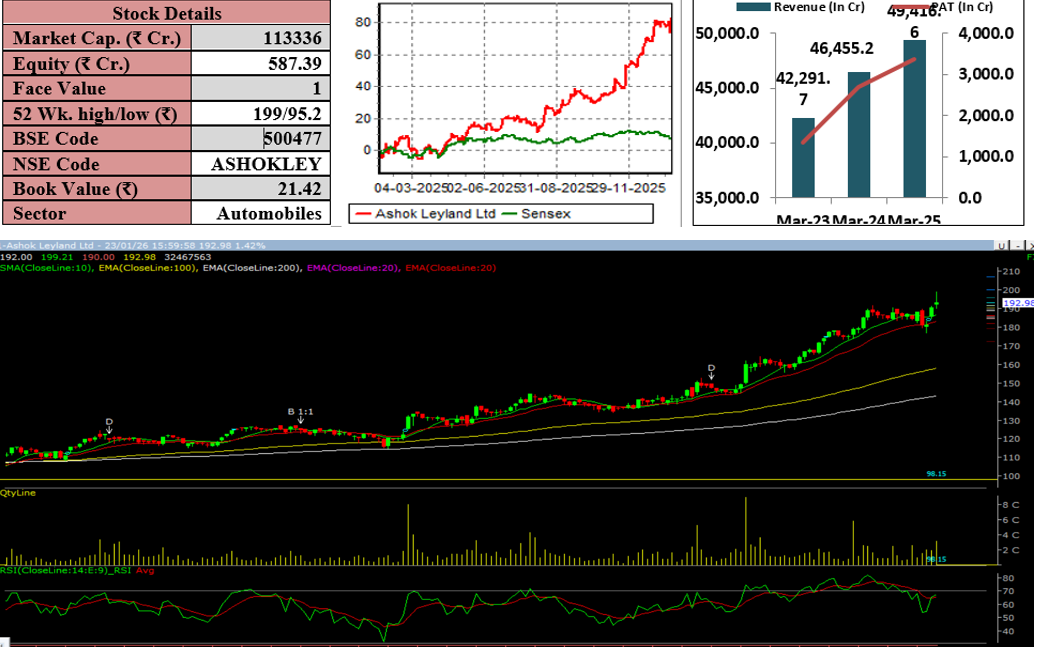
Task: Click the Mar-25 revenue bar
Action: (914, 118)
